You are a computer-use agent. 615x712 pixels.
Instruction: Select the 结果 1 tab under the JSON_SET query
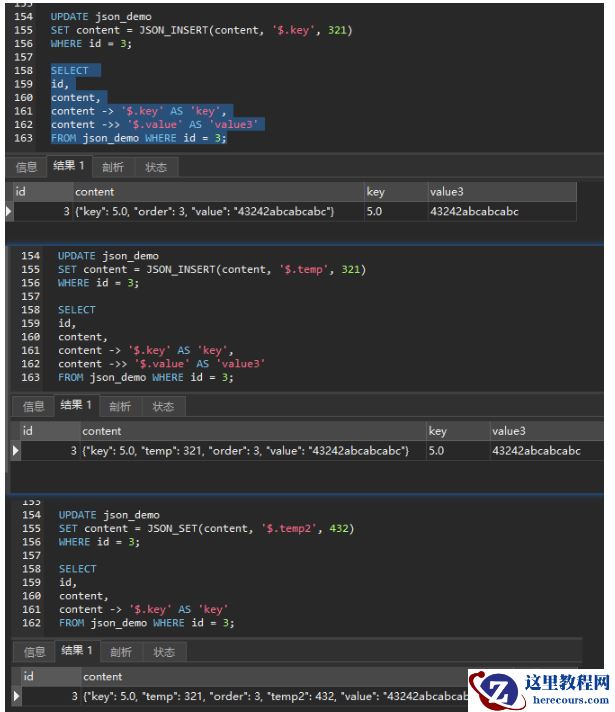click(x=77, y=651)
